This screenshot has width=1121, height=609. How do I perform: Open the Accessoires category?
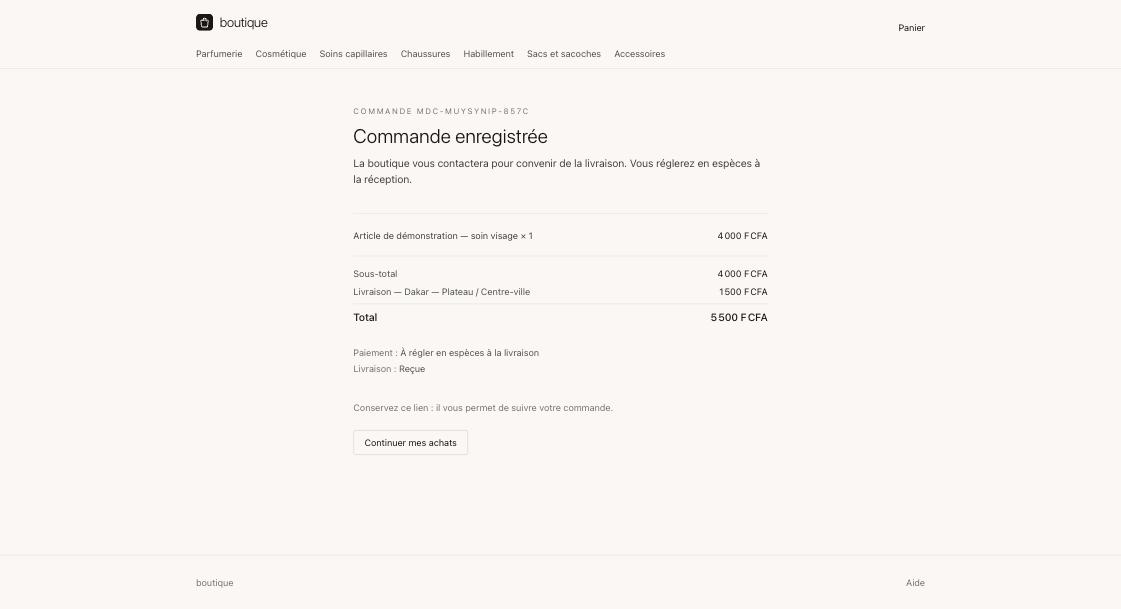point(639,54)
